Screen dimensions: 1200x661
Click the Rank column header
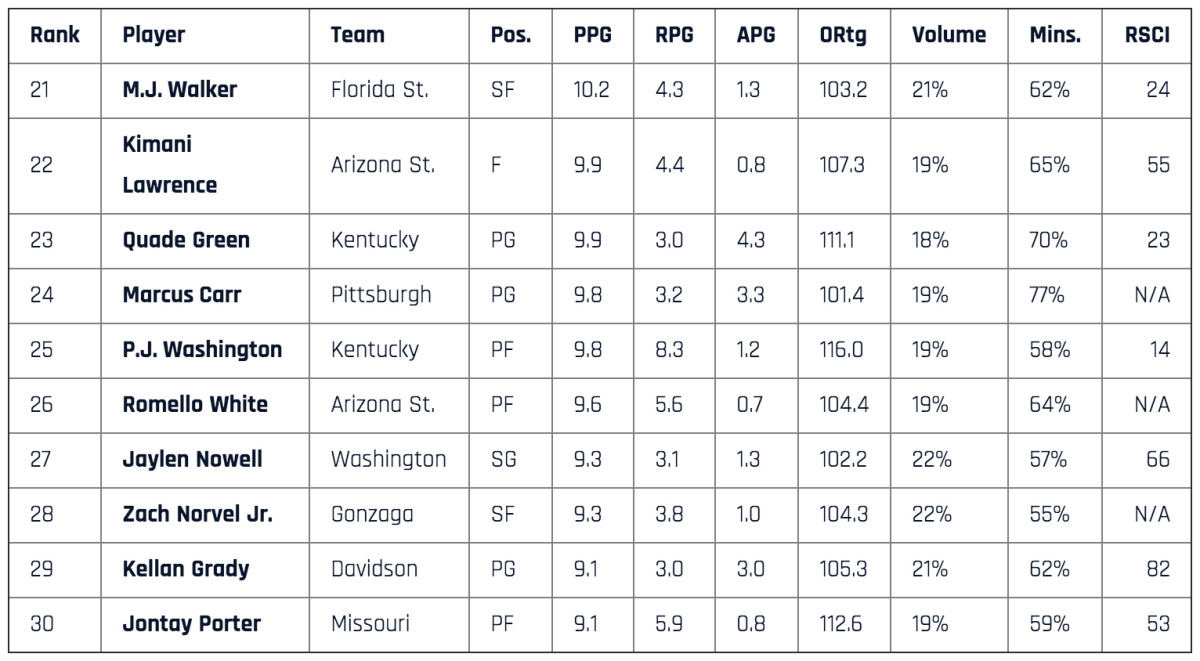pyautogui.click(x=54, y=35)
